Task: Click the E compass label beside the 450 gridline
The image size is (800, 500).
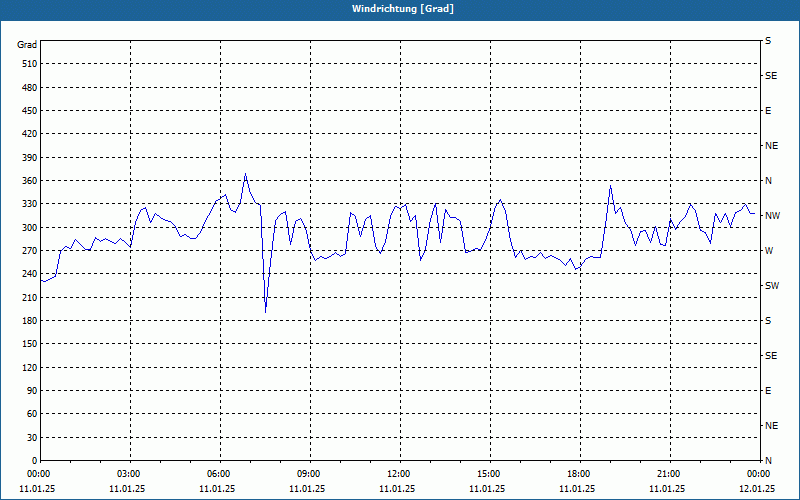Action: [768, 111]
